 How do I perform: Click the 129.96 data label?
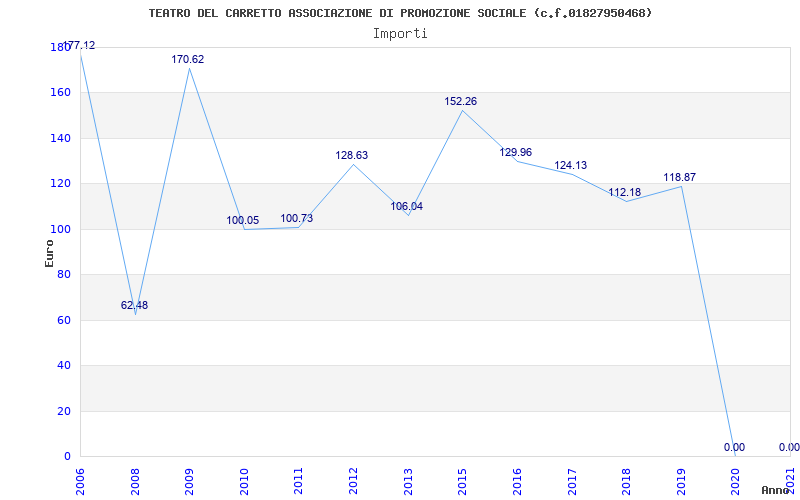[x=515, y=152]
